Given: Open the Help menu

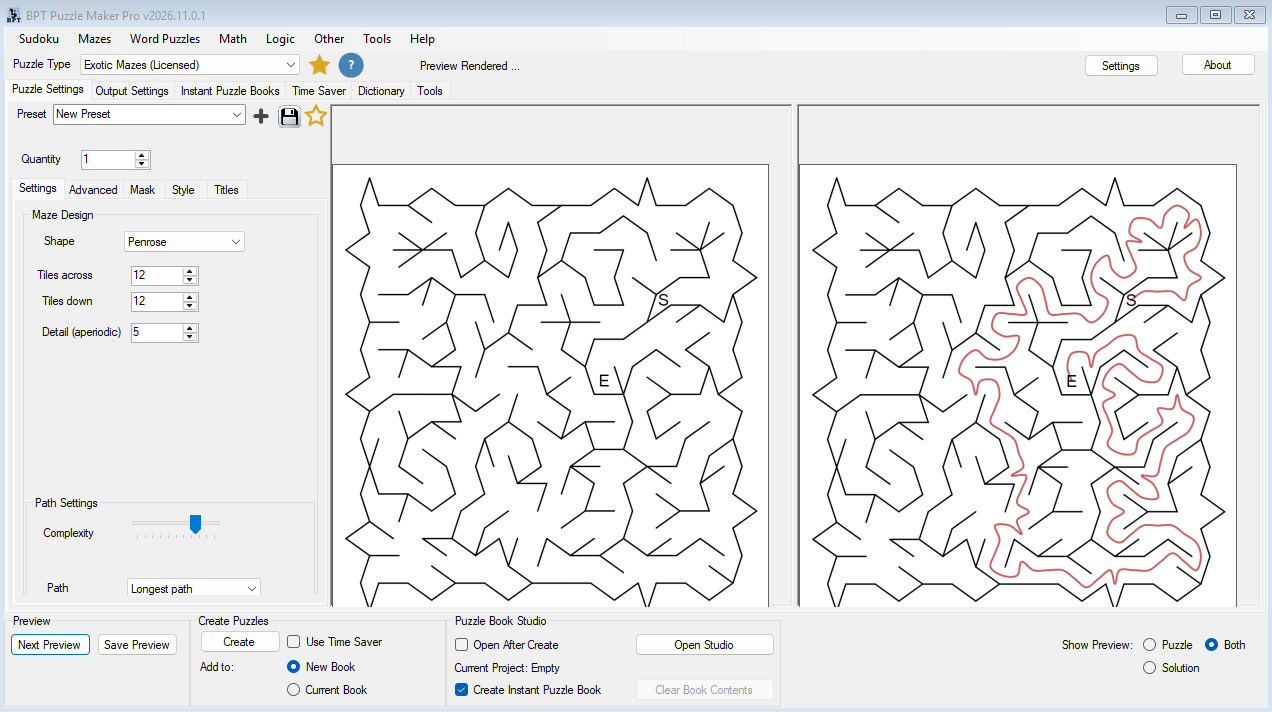Looking at the screenshot, I should [423, 39].
